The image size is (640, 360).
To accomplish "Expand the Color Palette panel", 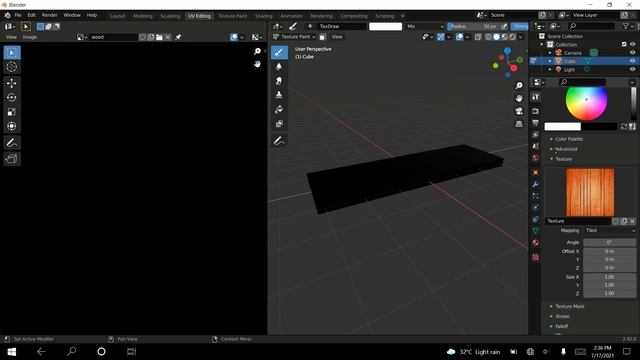I will click(x=569, y=139).
